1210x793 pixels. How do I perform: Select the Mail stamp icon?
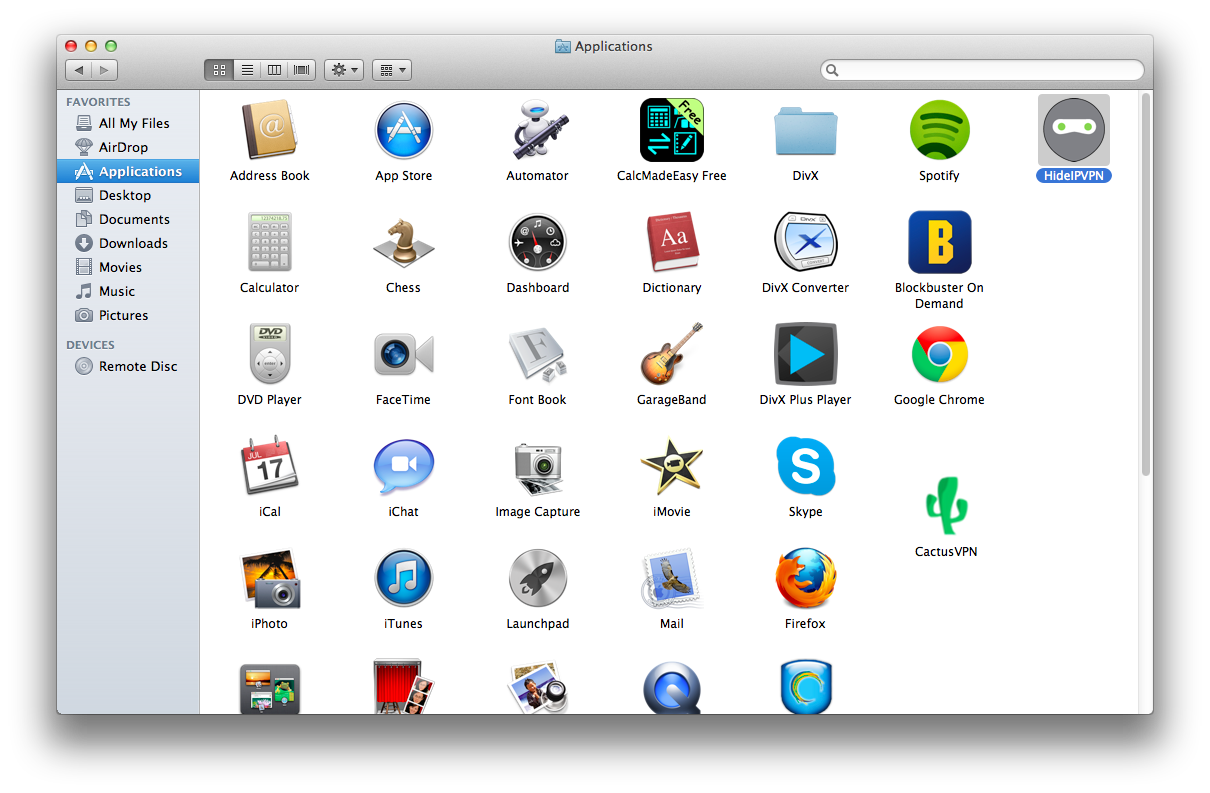coord(672,578)
